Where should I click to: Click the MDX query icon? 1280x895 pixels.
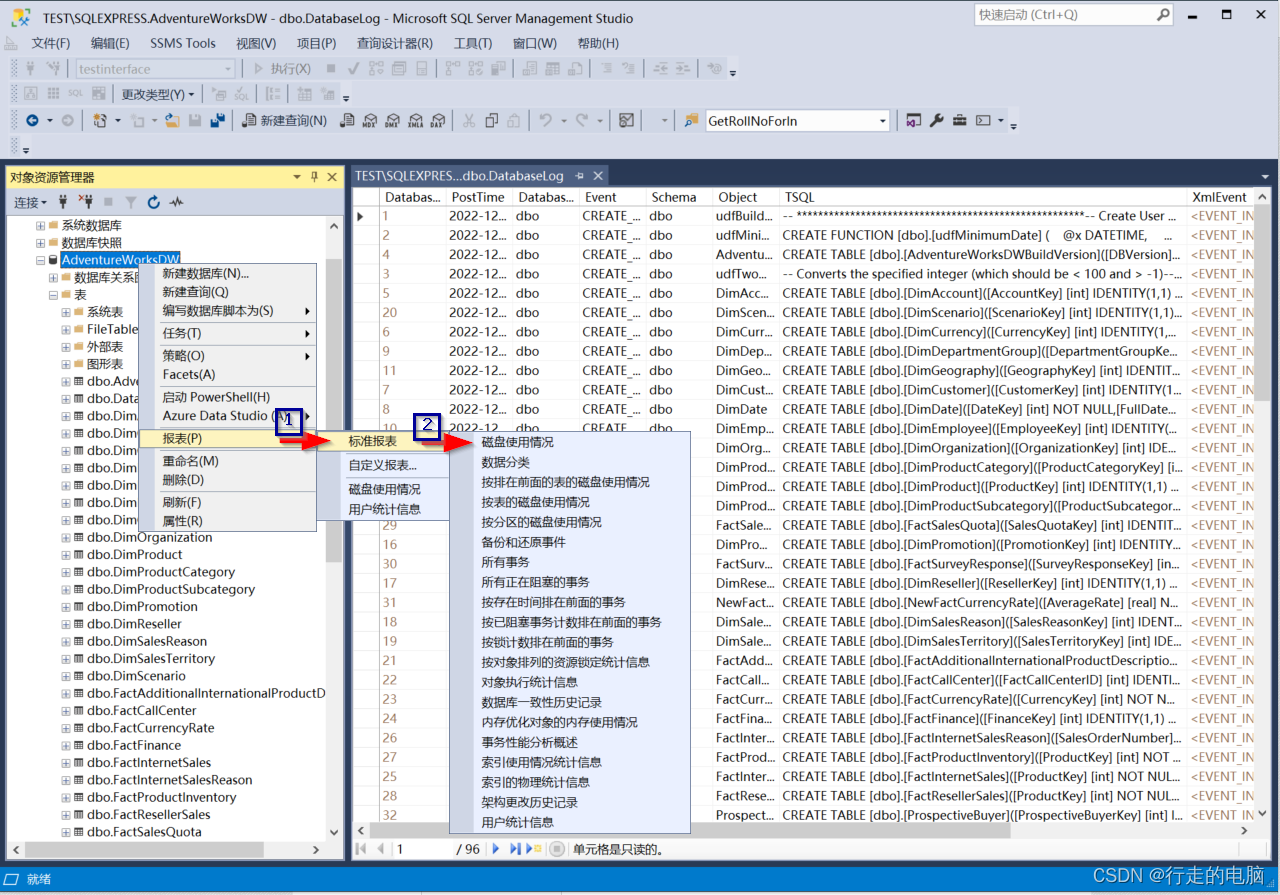point(370,121)
